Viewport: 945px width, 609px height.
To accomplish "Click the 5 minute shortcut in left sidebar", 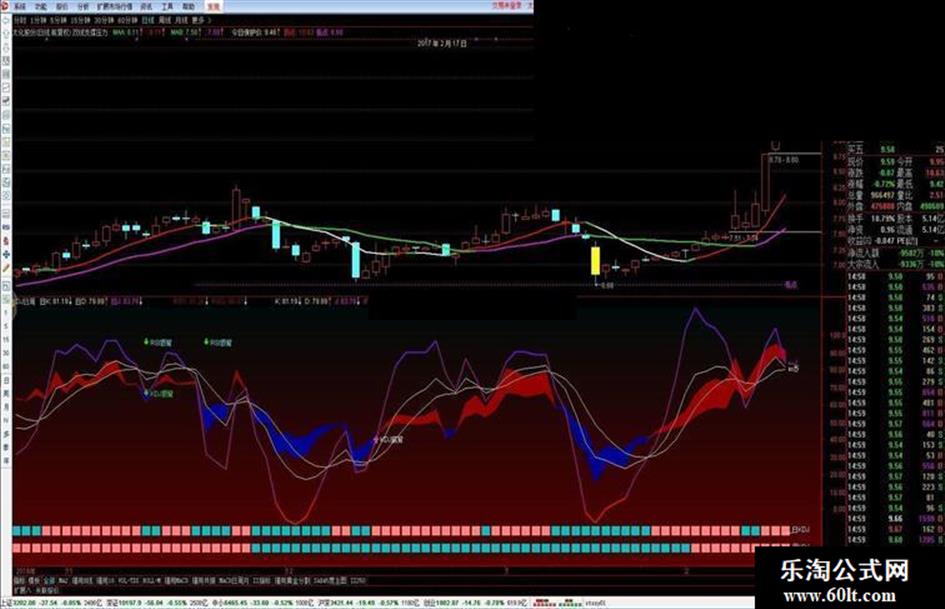I will tap(6, 326).
